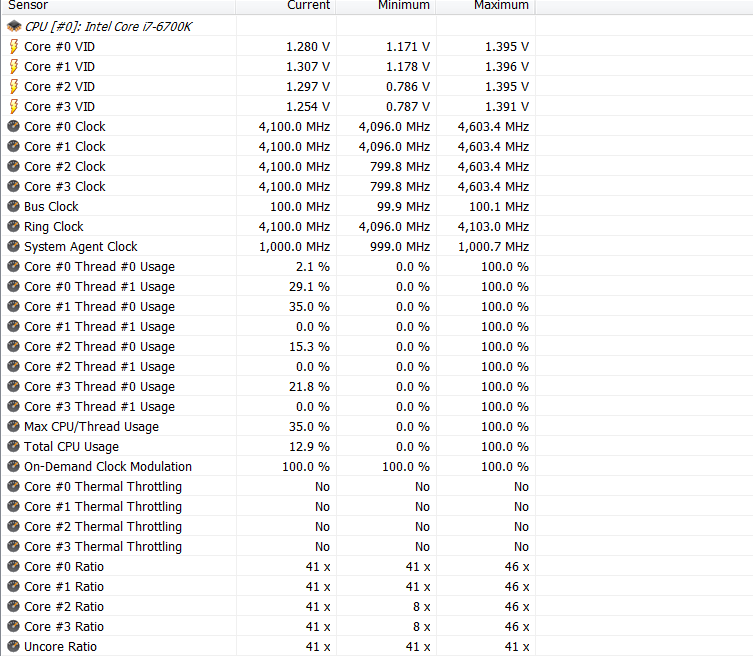This screenshot has height=656, width=753.
Task: Click the maximum value 1.396 V
Action: click(x=507, y=66)
